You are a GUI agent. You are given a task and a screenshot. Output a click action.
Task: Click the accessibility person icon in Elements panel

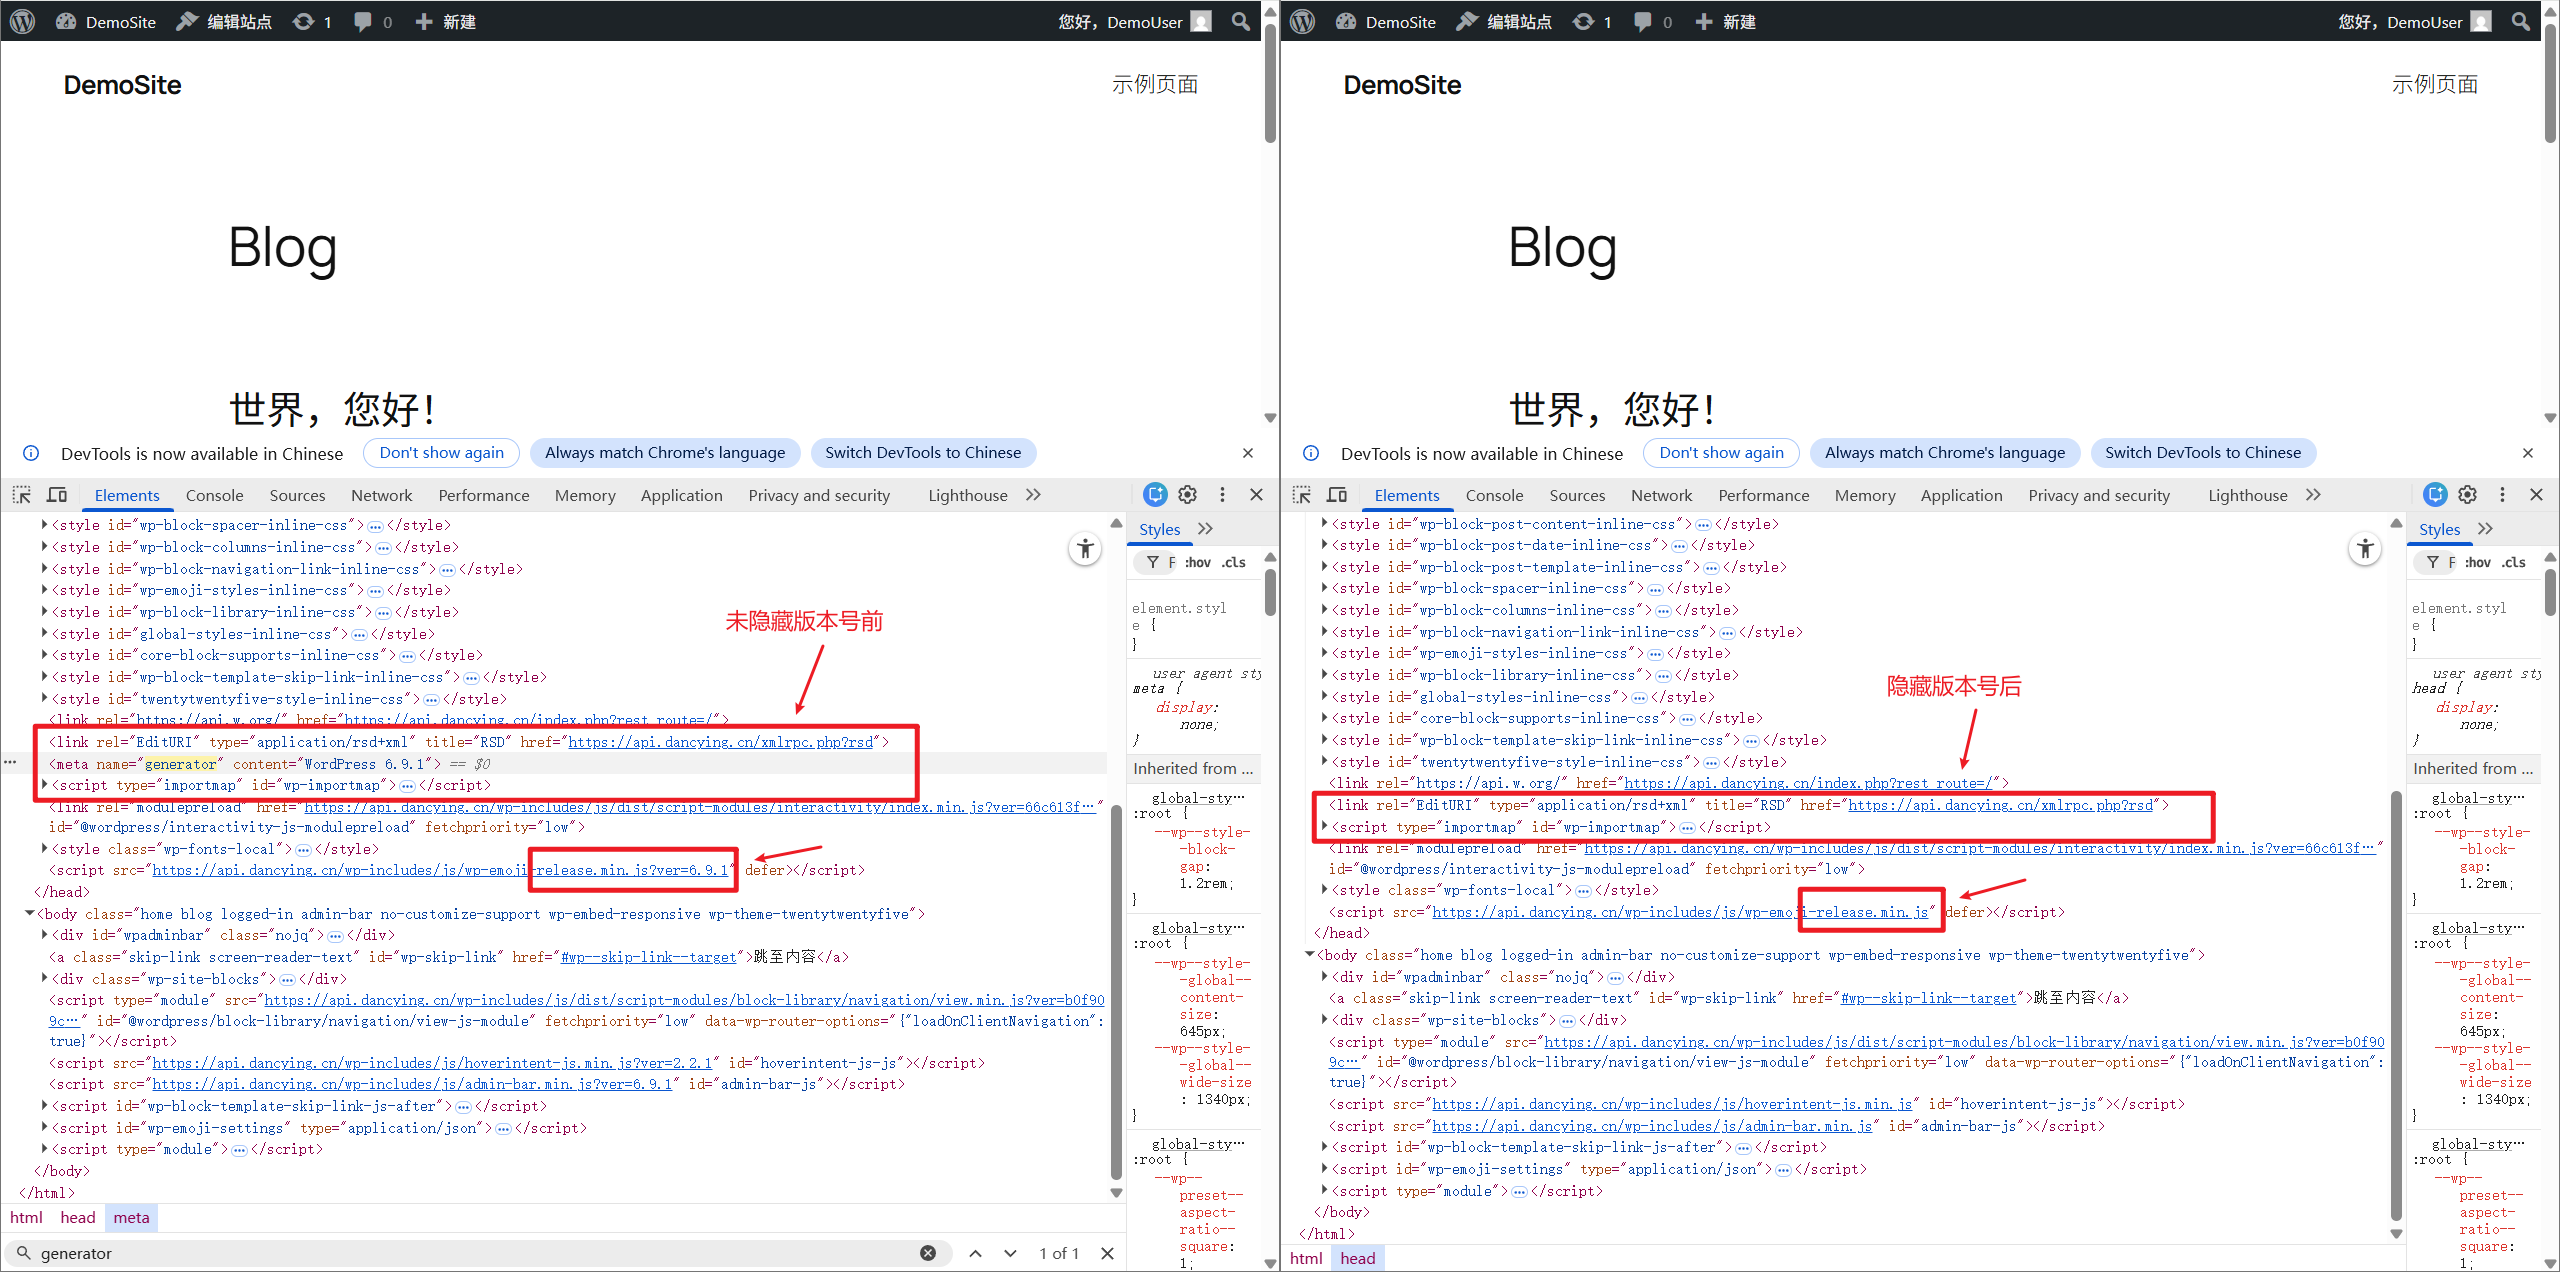[x=1085, y=548]
